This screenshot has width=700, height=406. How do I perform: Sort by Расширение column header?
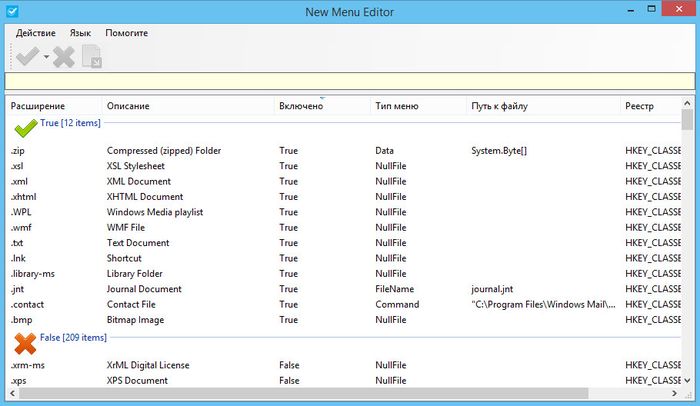(x=38, y=106)
